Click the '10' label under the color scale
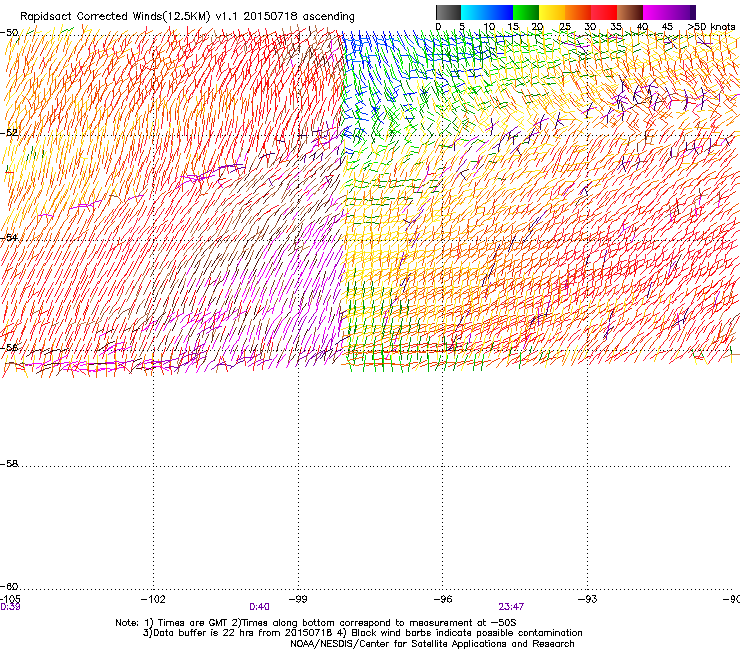 click(x=489, y=26)
